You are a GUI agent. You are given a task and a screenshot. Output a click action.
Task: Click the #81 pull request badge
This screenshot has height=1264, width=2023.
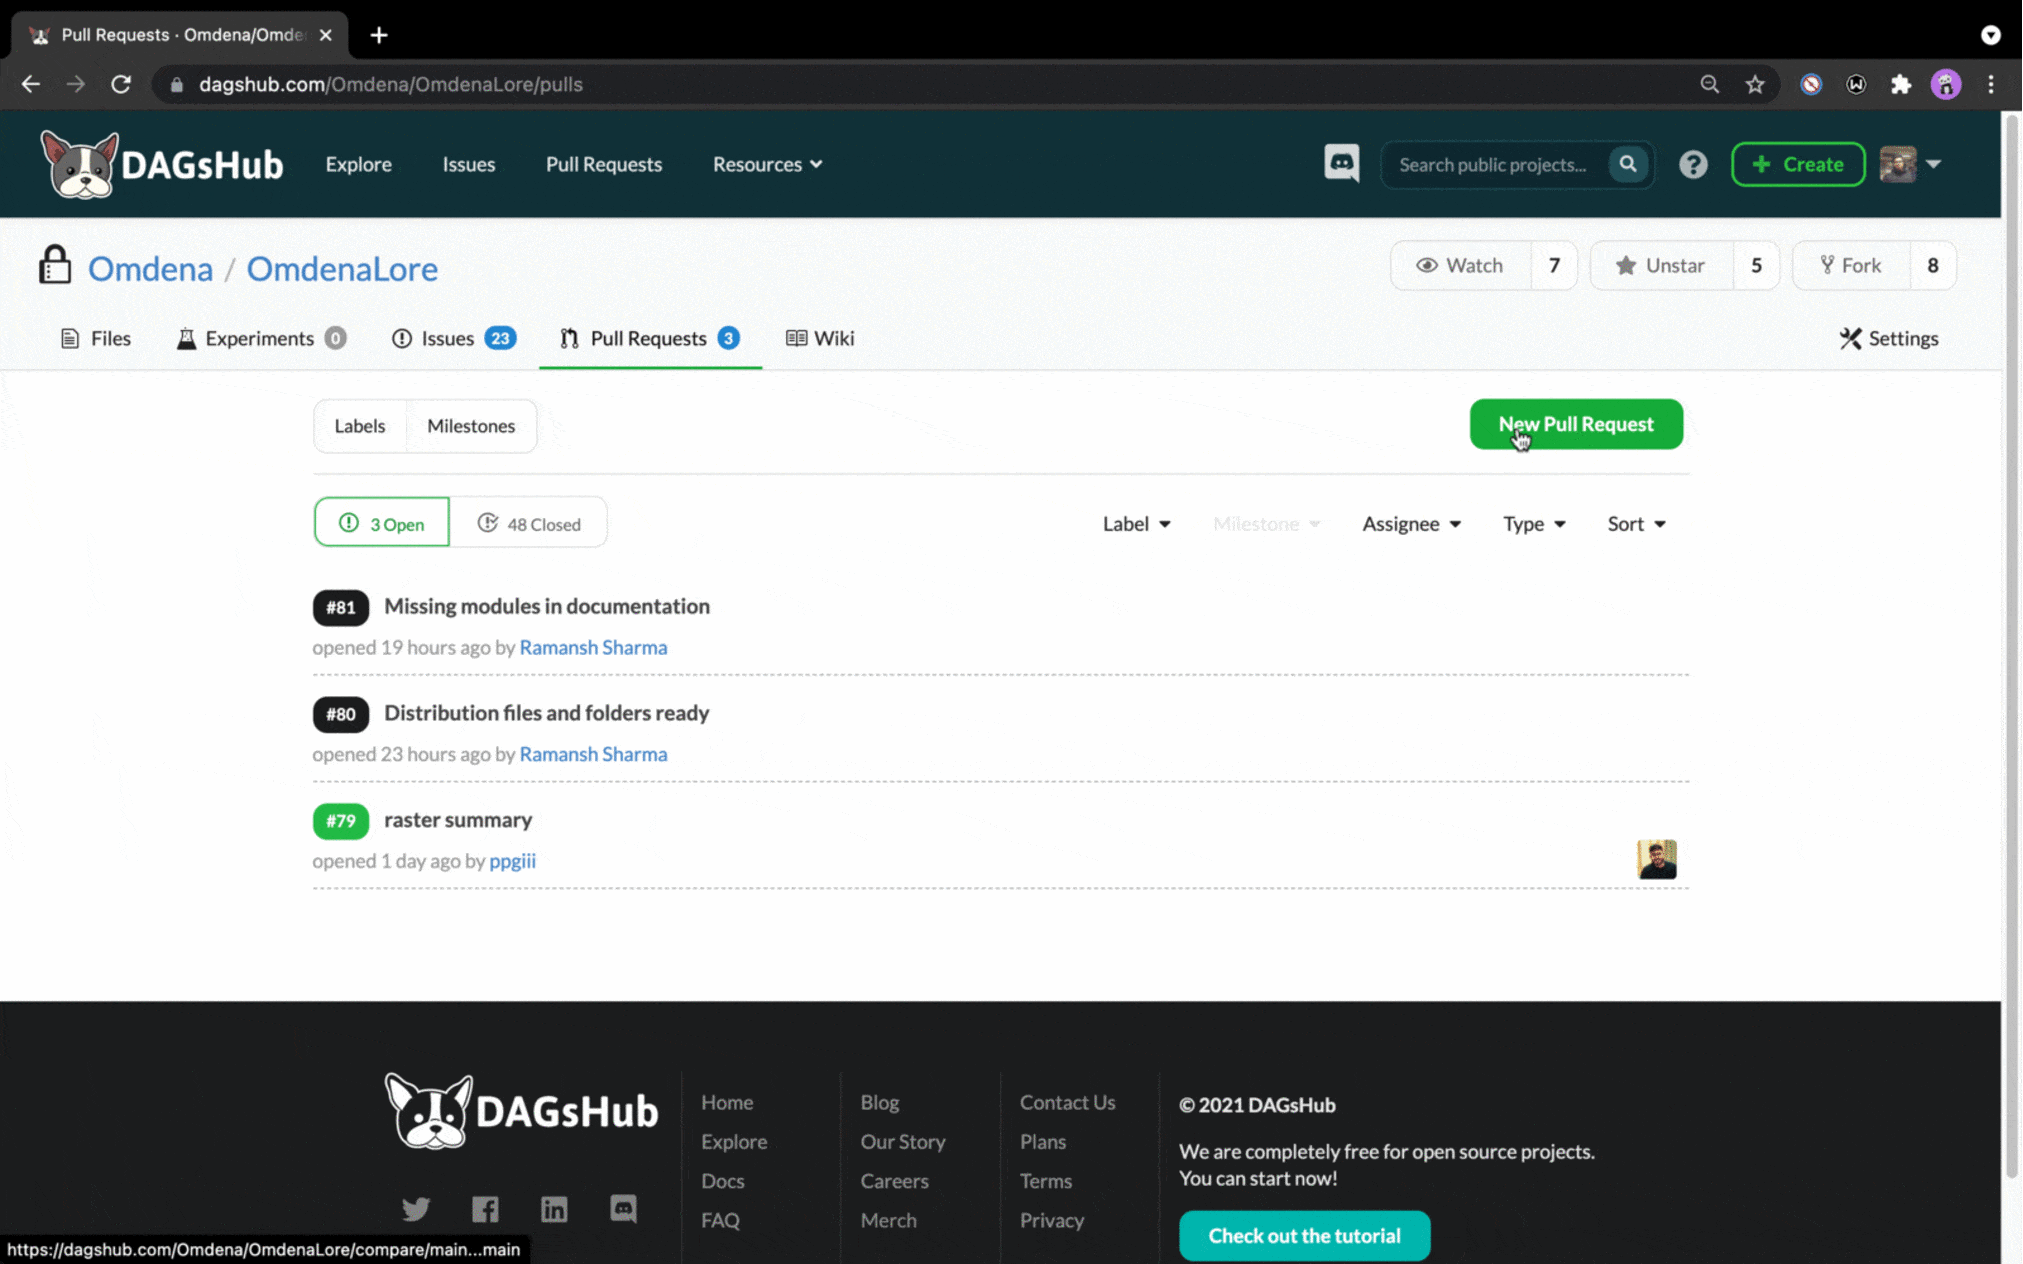(x=340, y=607)
